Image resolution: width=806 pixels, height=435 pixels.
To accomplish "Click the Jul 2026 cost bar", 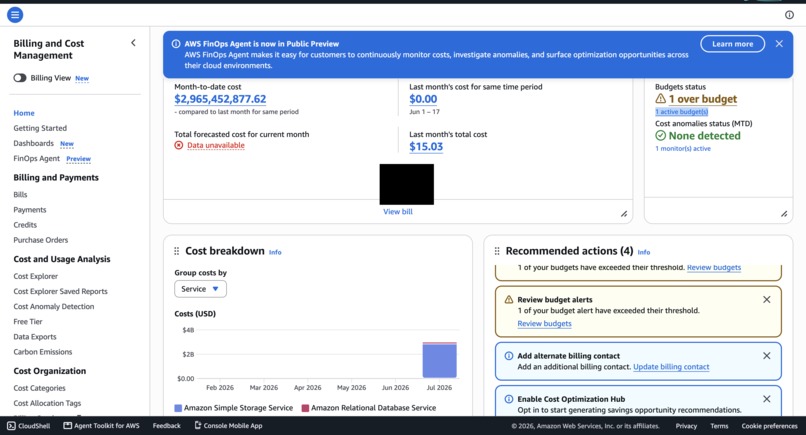I will [x=439, y=360].
